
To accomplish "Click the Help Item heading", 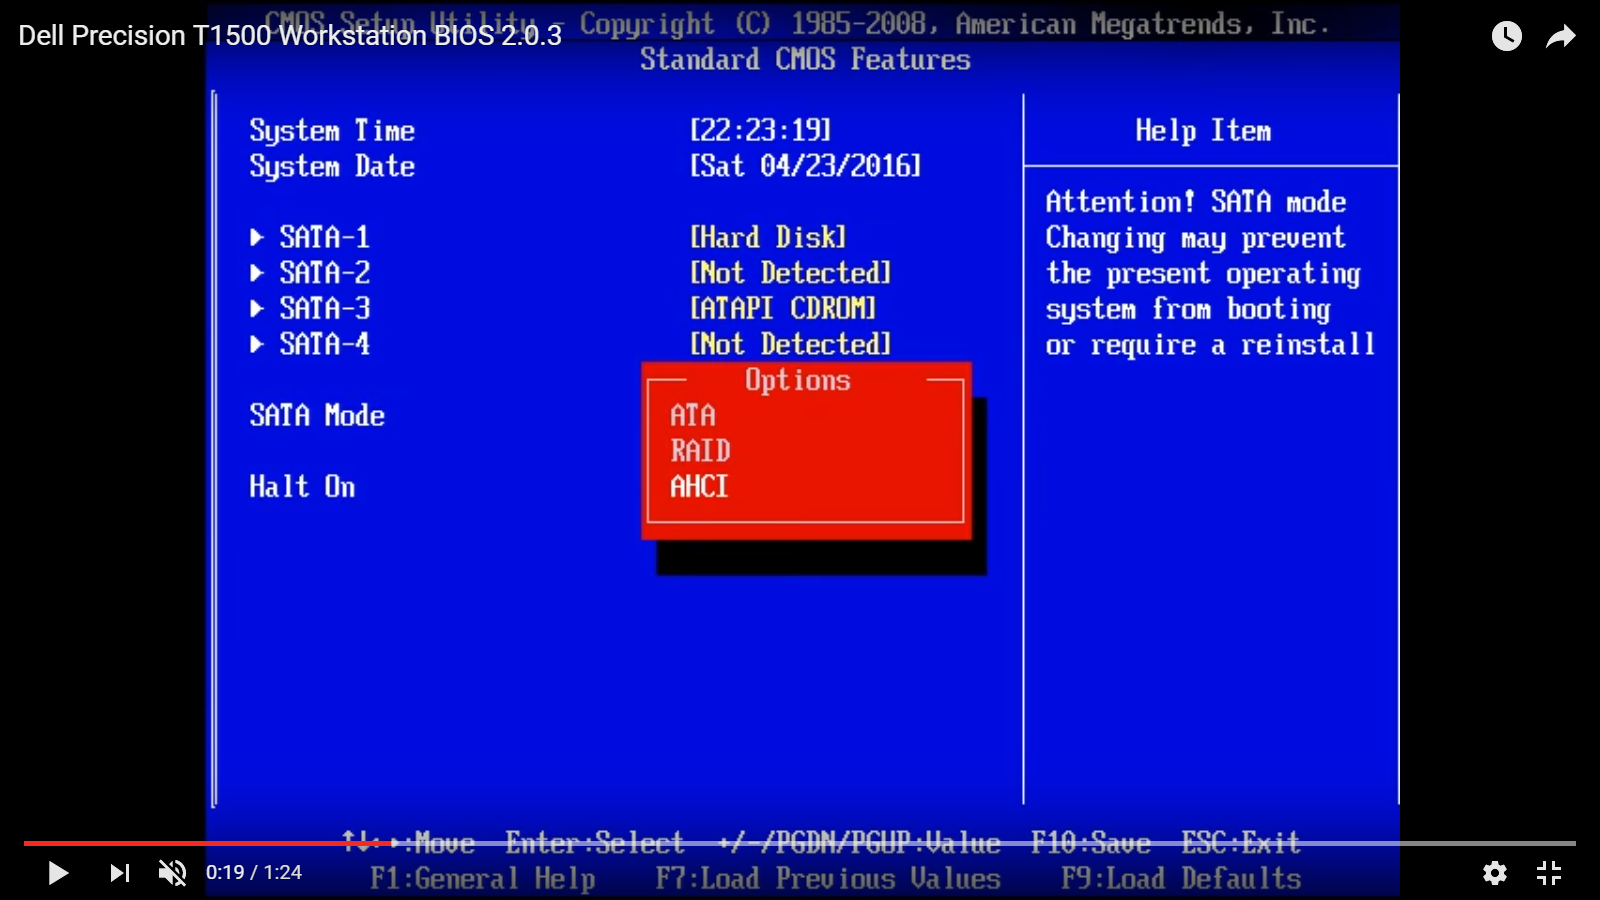I will (1203, 131).
